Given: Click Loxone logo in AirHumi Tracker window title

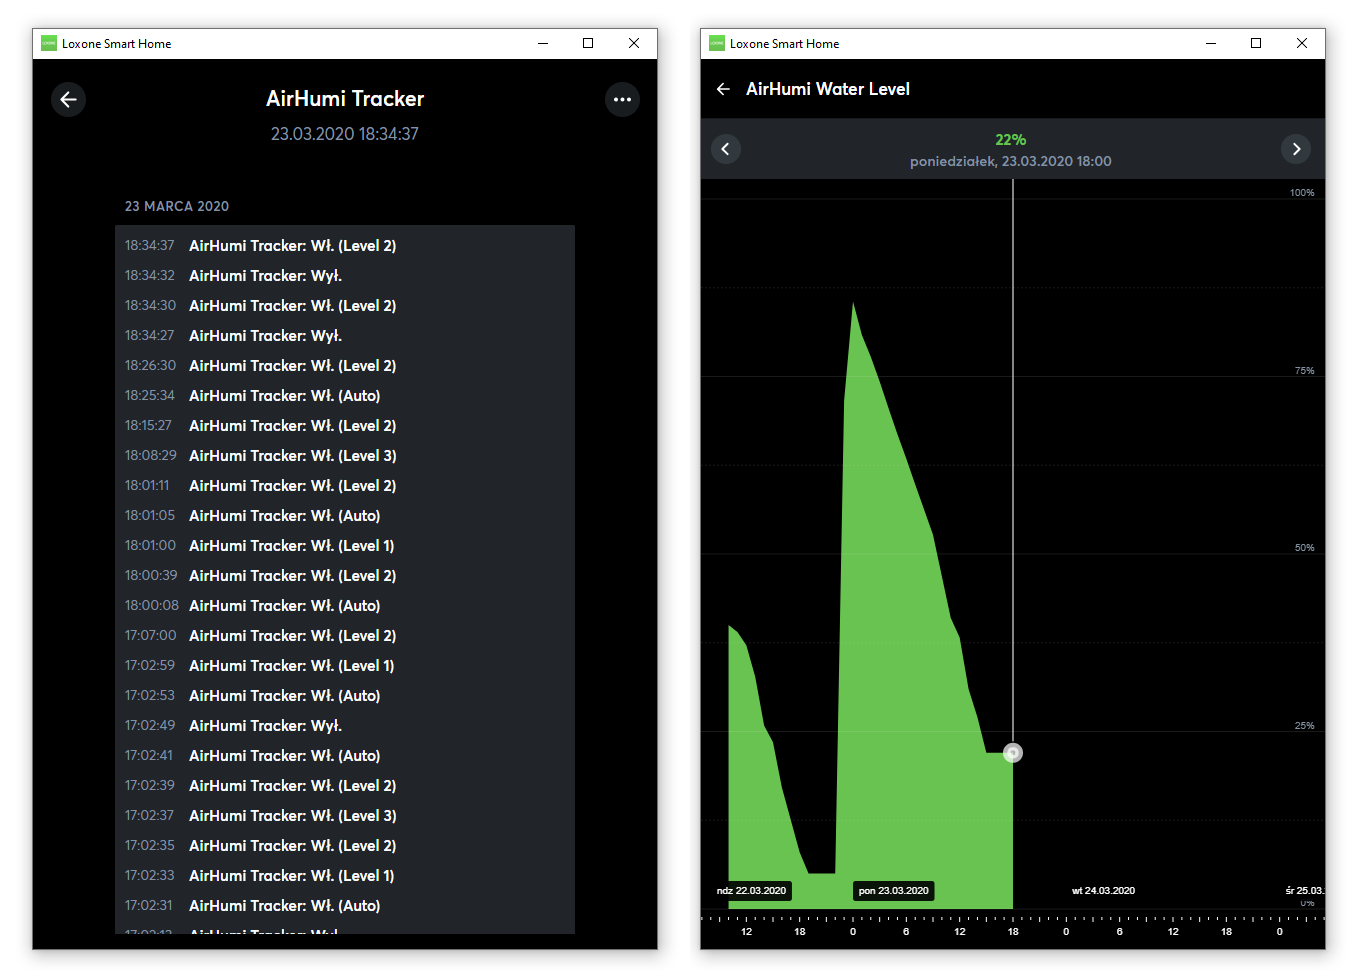Looking at the screenshot, I should coord(49,43).
